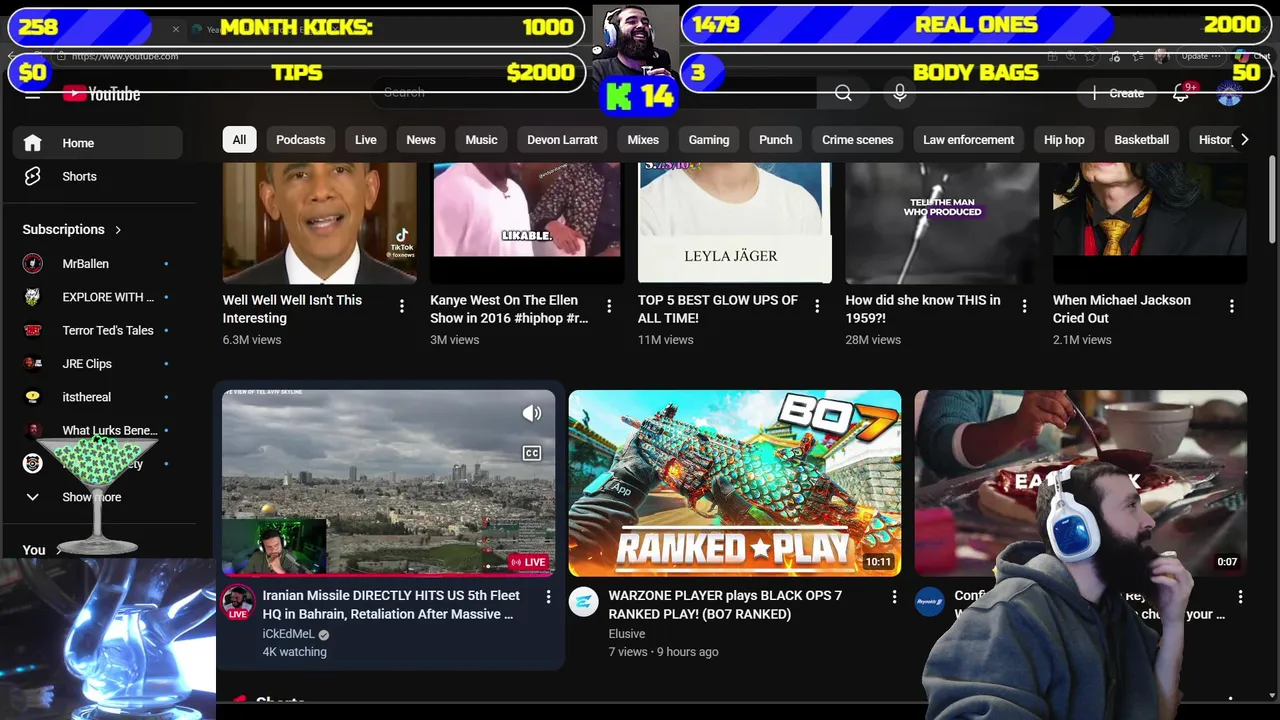Open the Well Well Well Isn't This Interesting title
This screenshot has height=720, width=1280.
click(292, 309)
